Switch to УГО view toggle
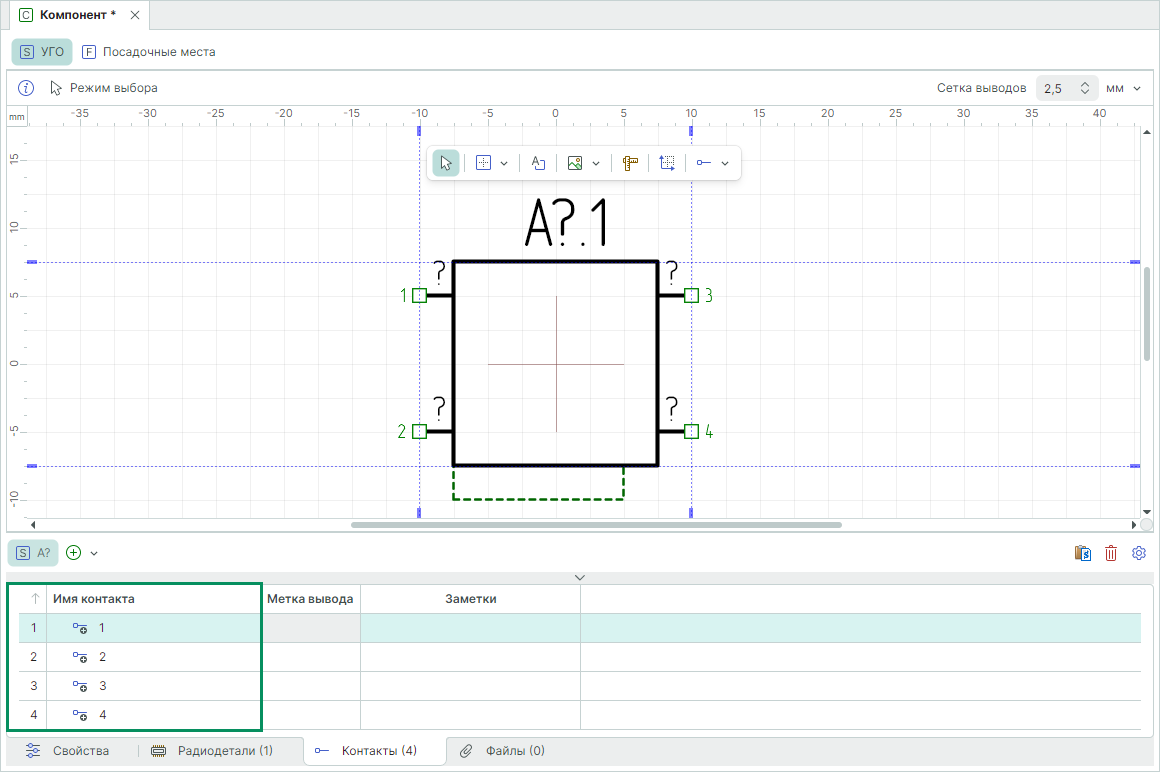This screenshot has width=1160, height=772. [42, 52]
